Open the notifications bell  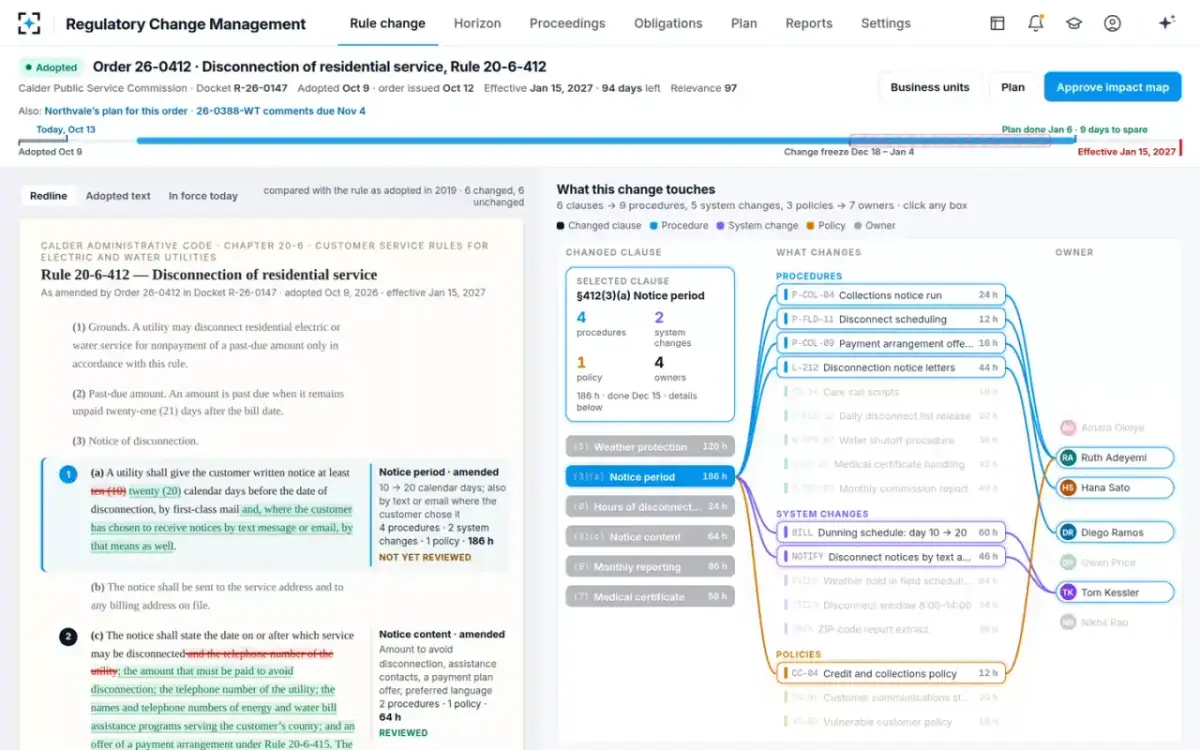coord(1036,23)
